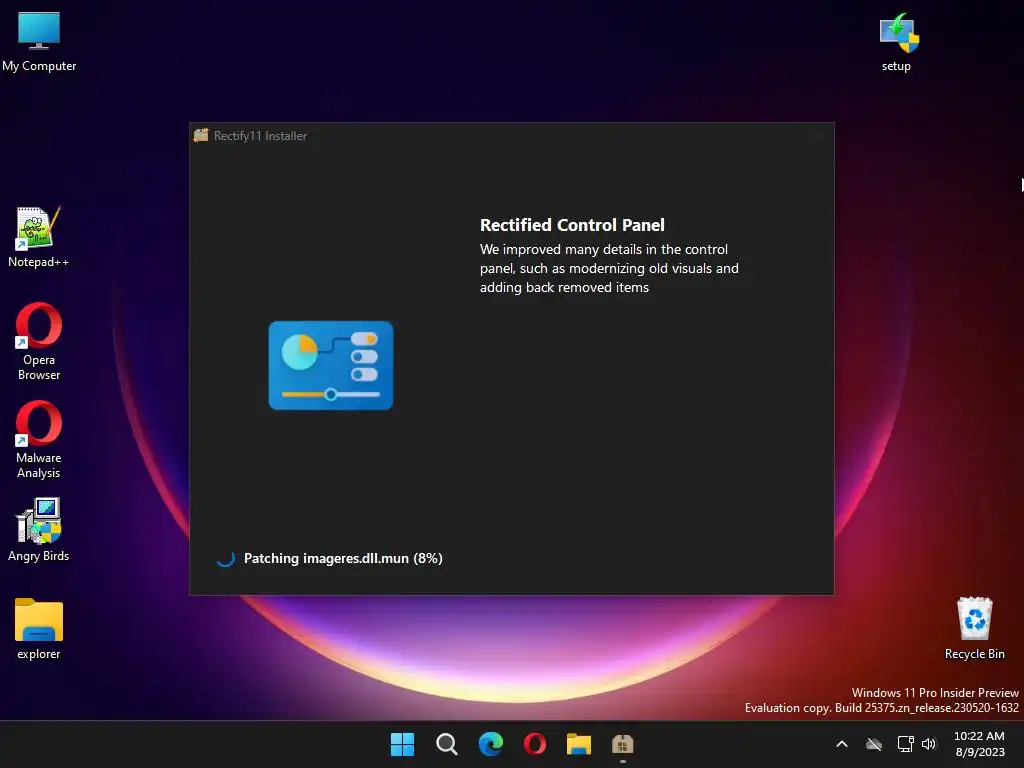Screen dimensions: 1024x768
Task: Select the Angry Birds desktop icon
Action: 39,530
